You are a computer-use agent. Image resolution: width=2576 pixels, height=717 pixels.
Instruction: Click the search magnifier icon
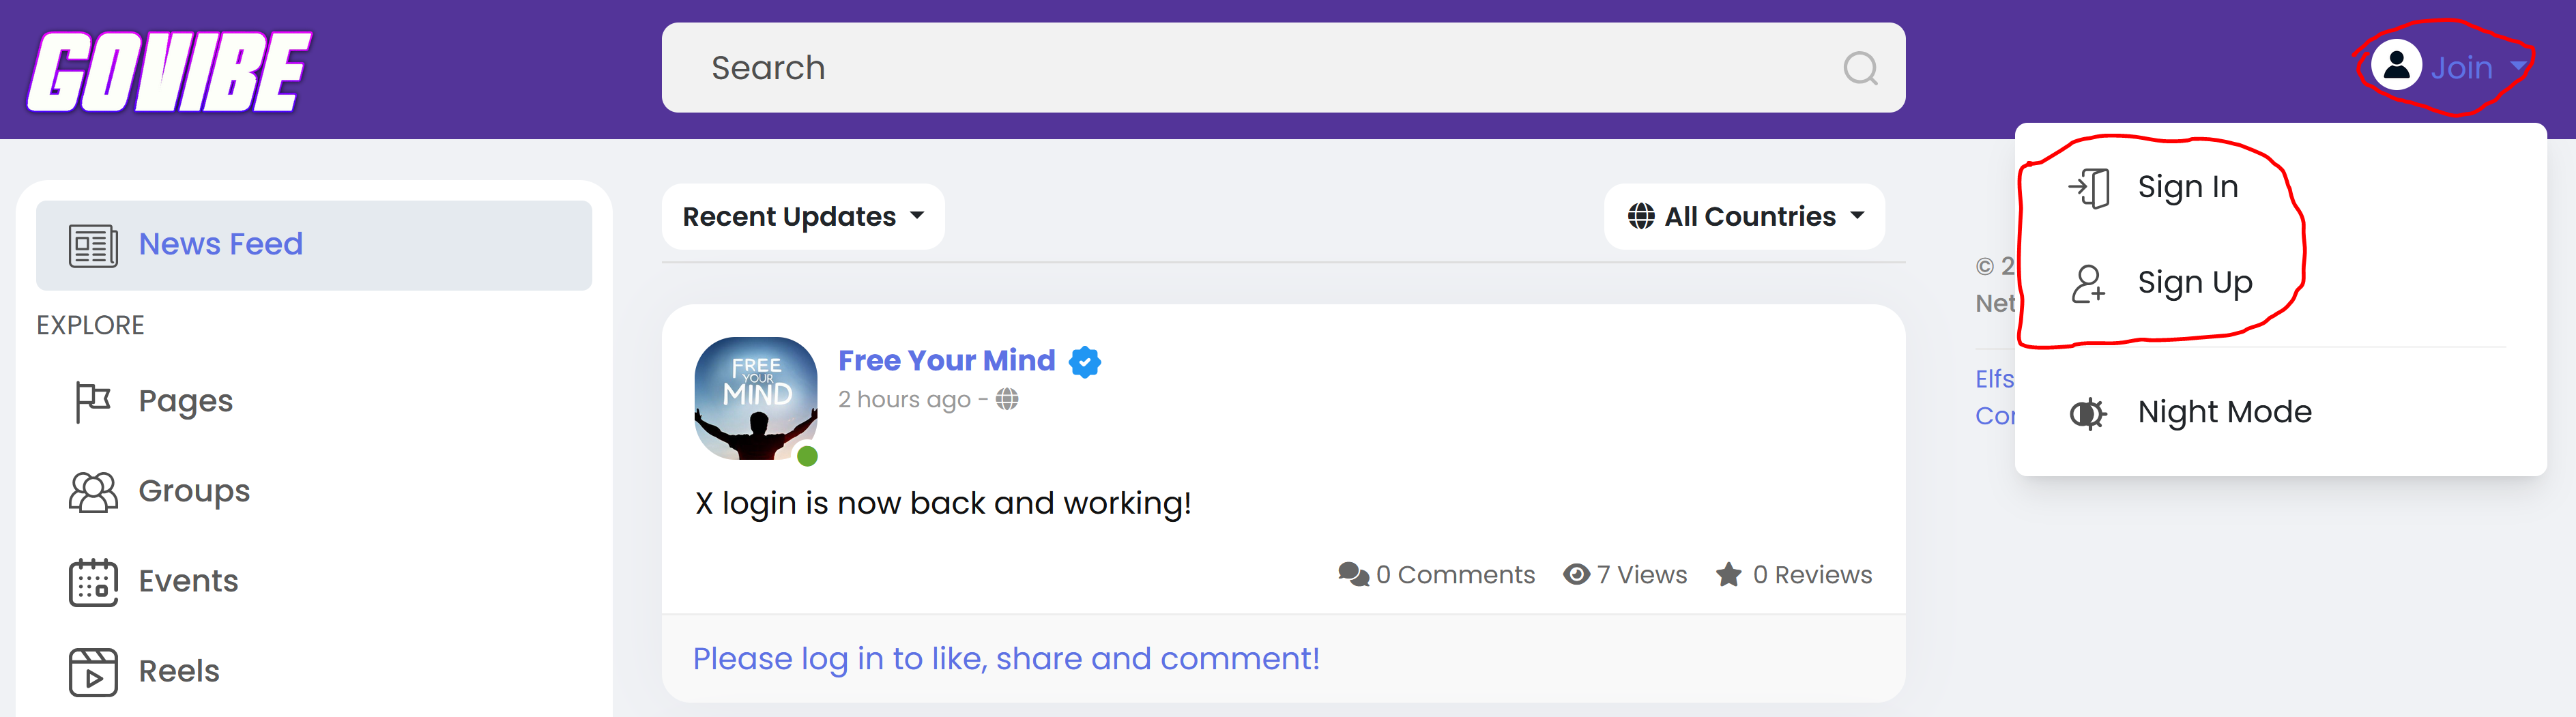pos(1859,68)
